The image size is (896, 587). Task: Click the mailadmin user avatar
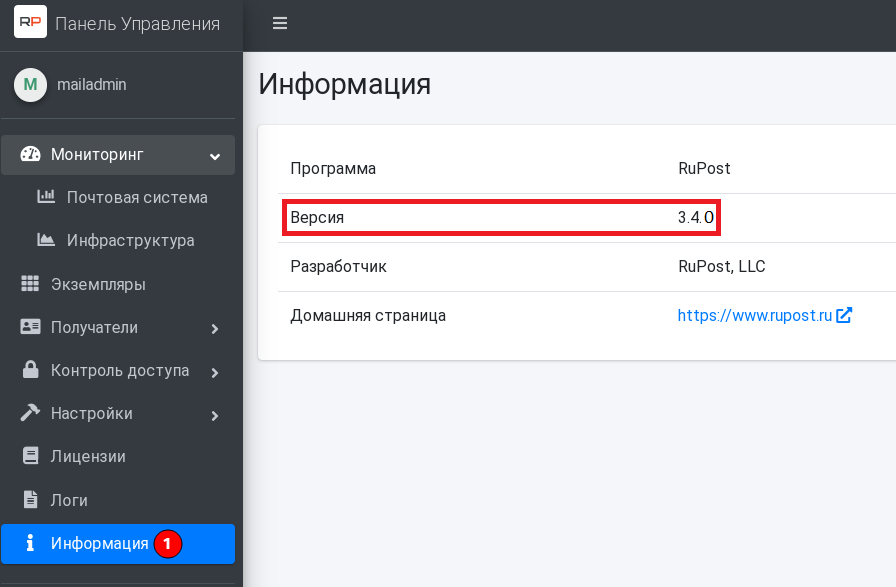[30, 85]
